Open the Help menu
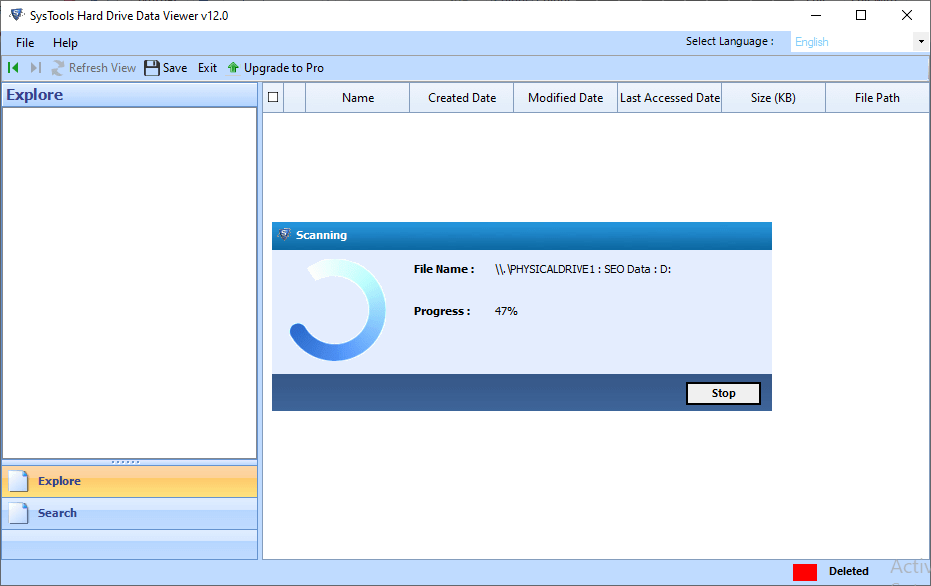 (65, 43)
